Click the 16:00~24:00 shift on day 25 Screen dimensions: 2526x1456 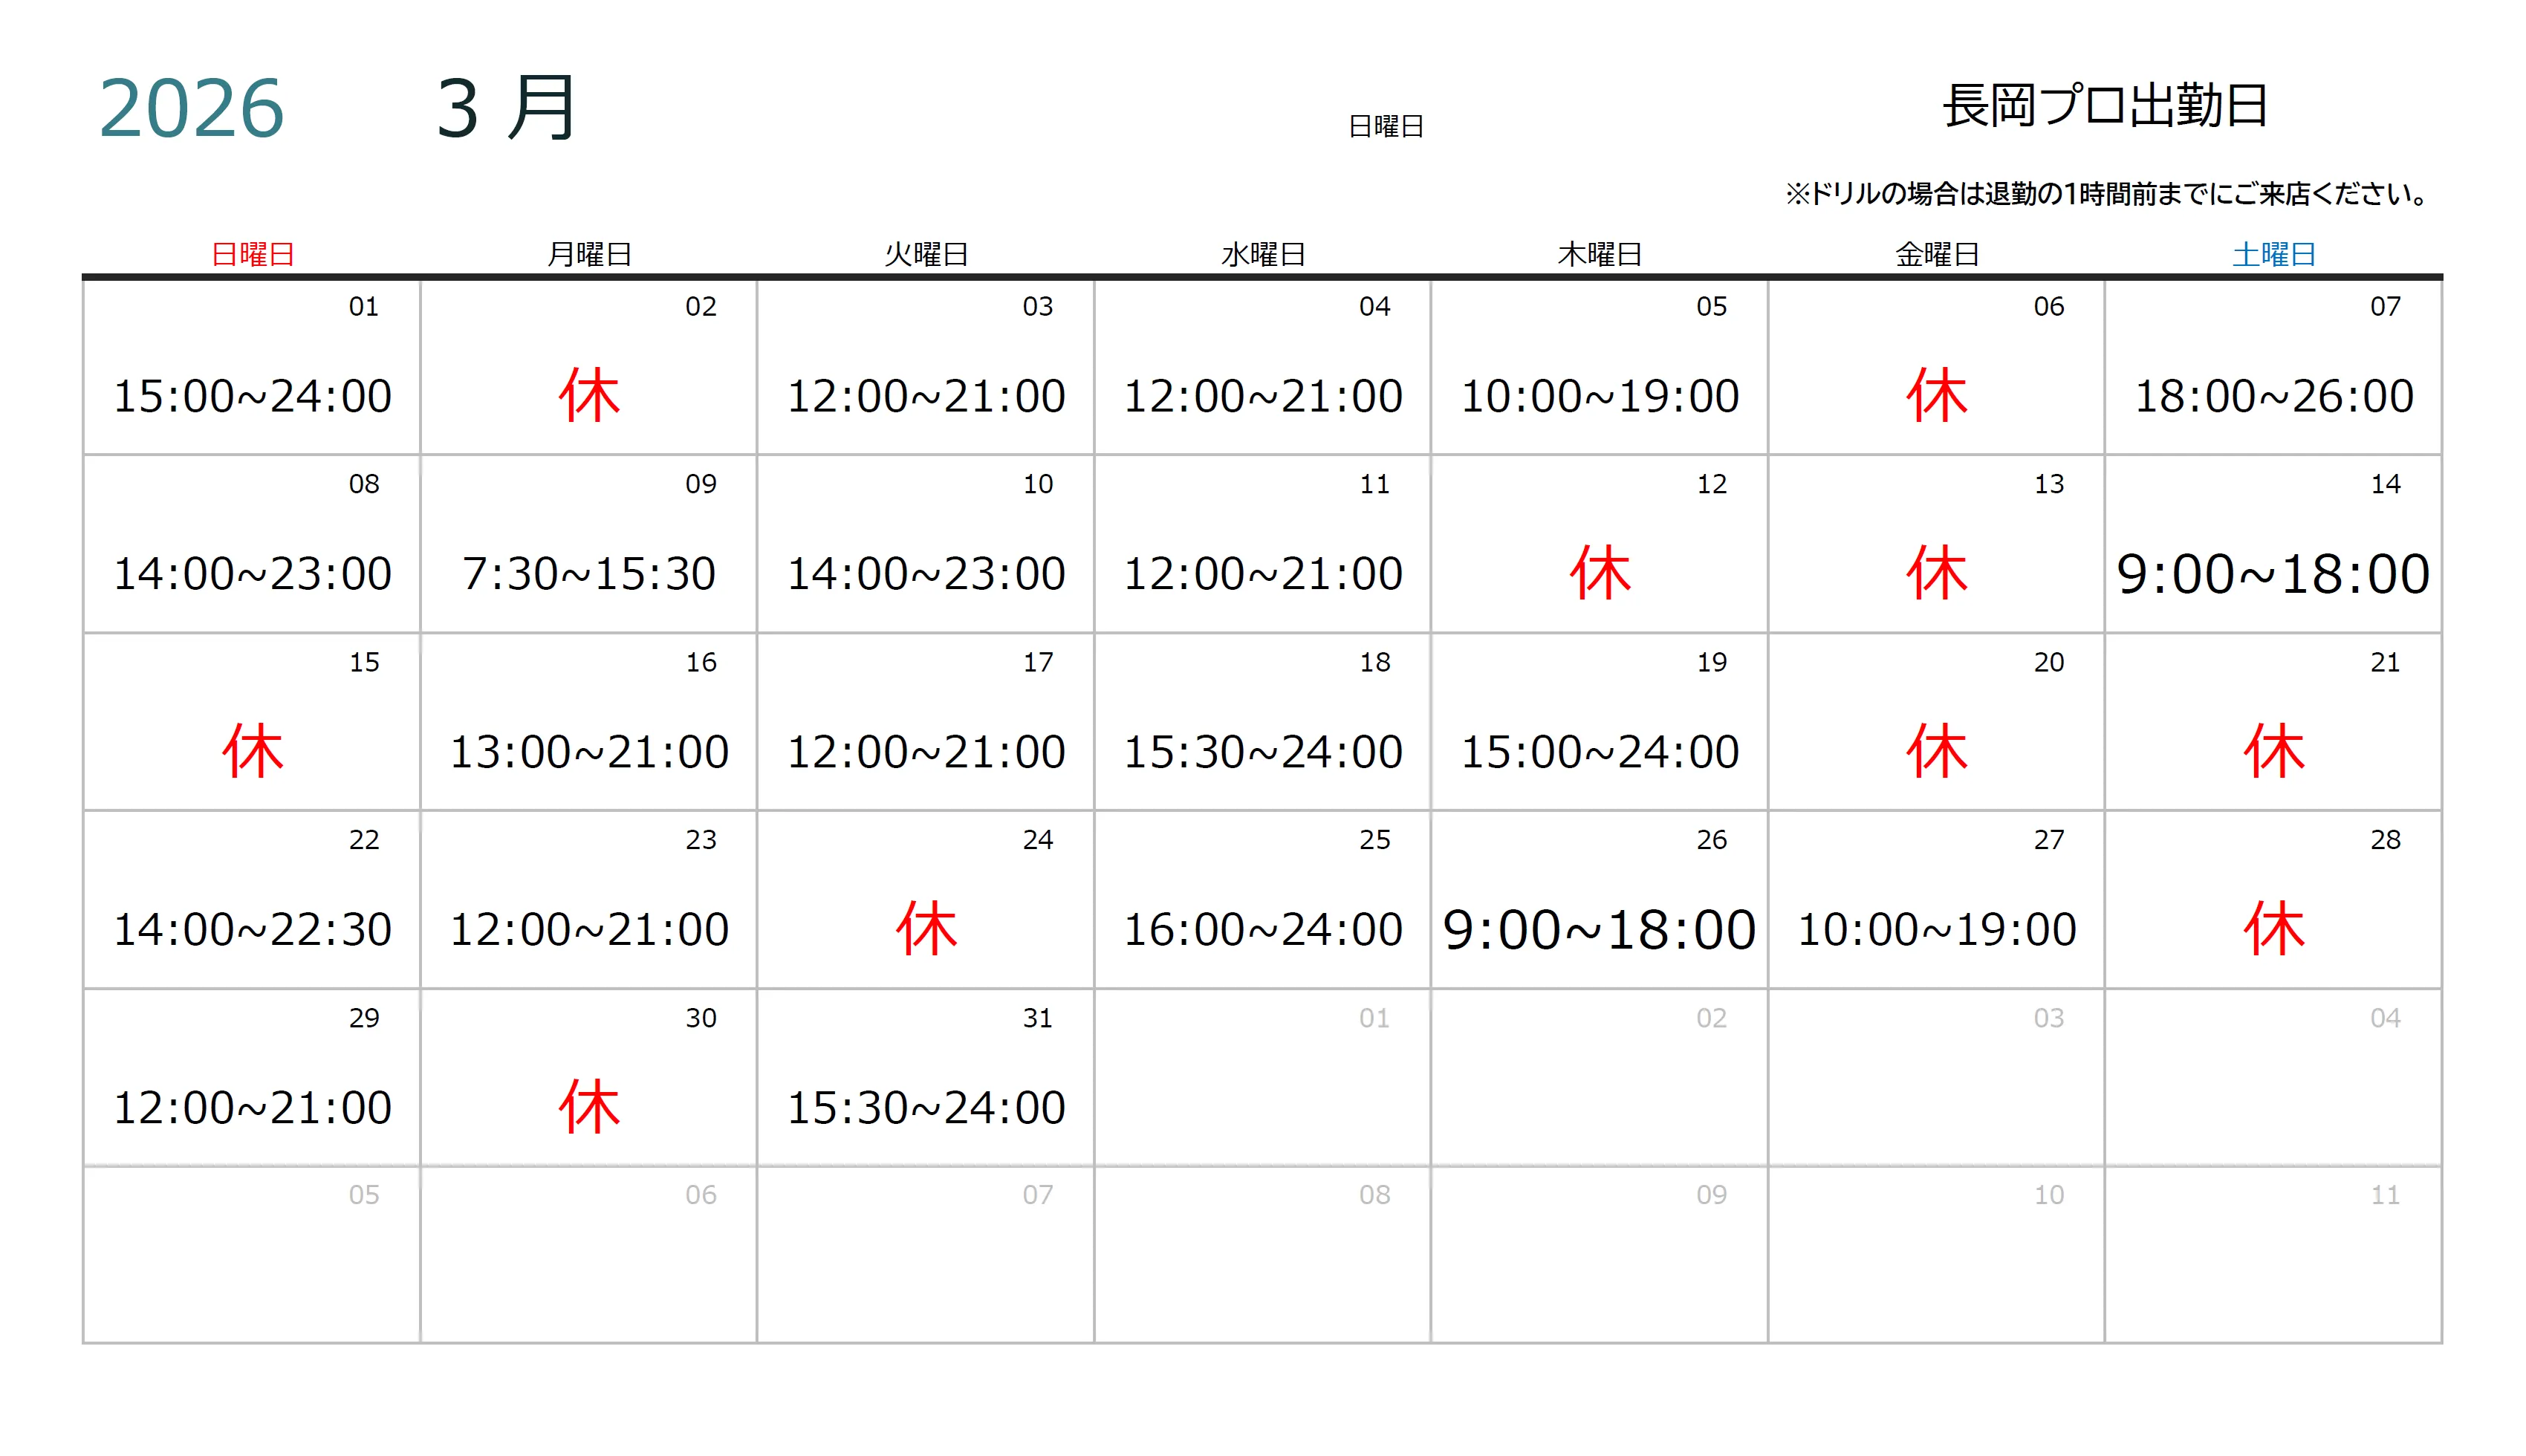pyautogui.click(x=1263, y=930)
